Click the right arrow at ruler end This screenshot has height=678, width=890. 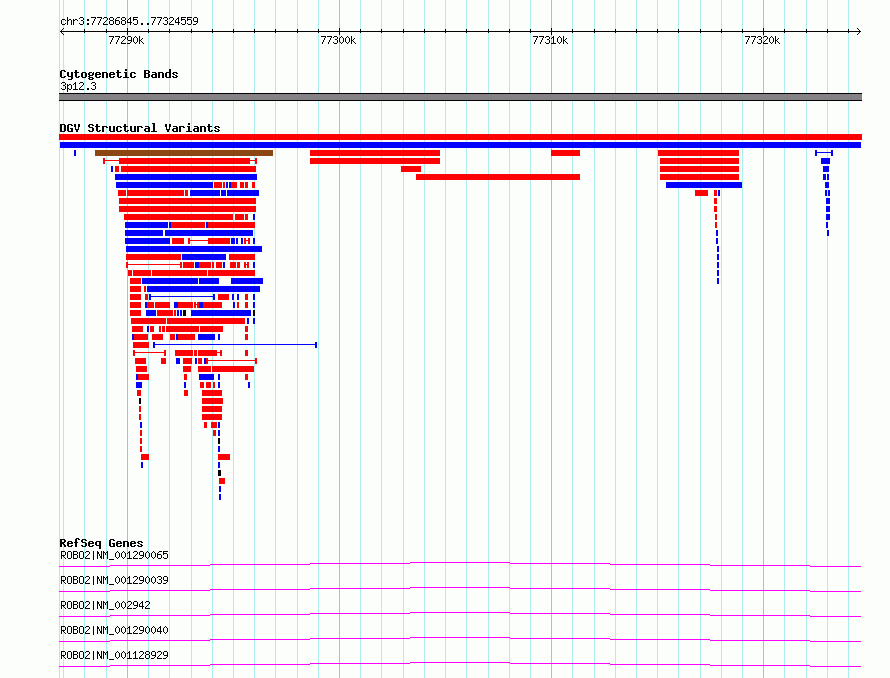coord(859,32)
